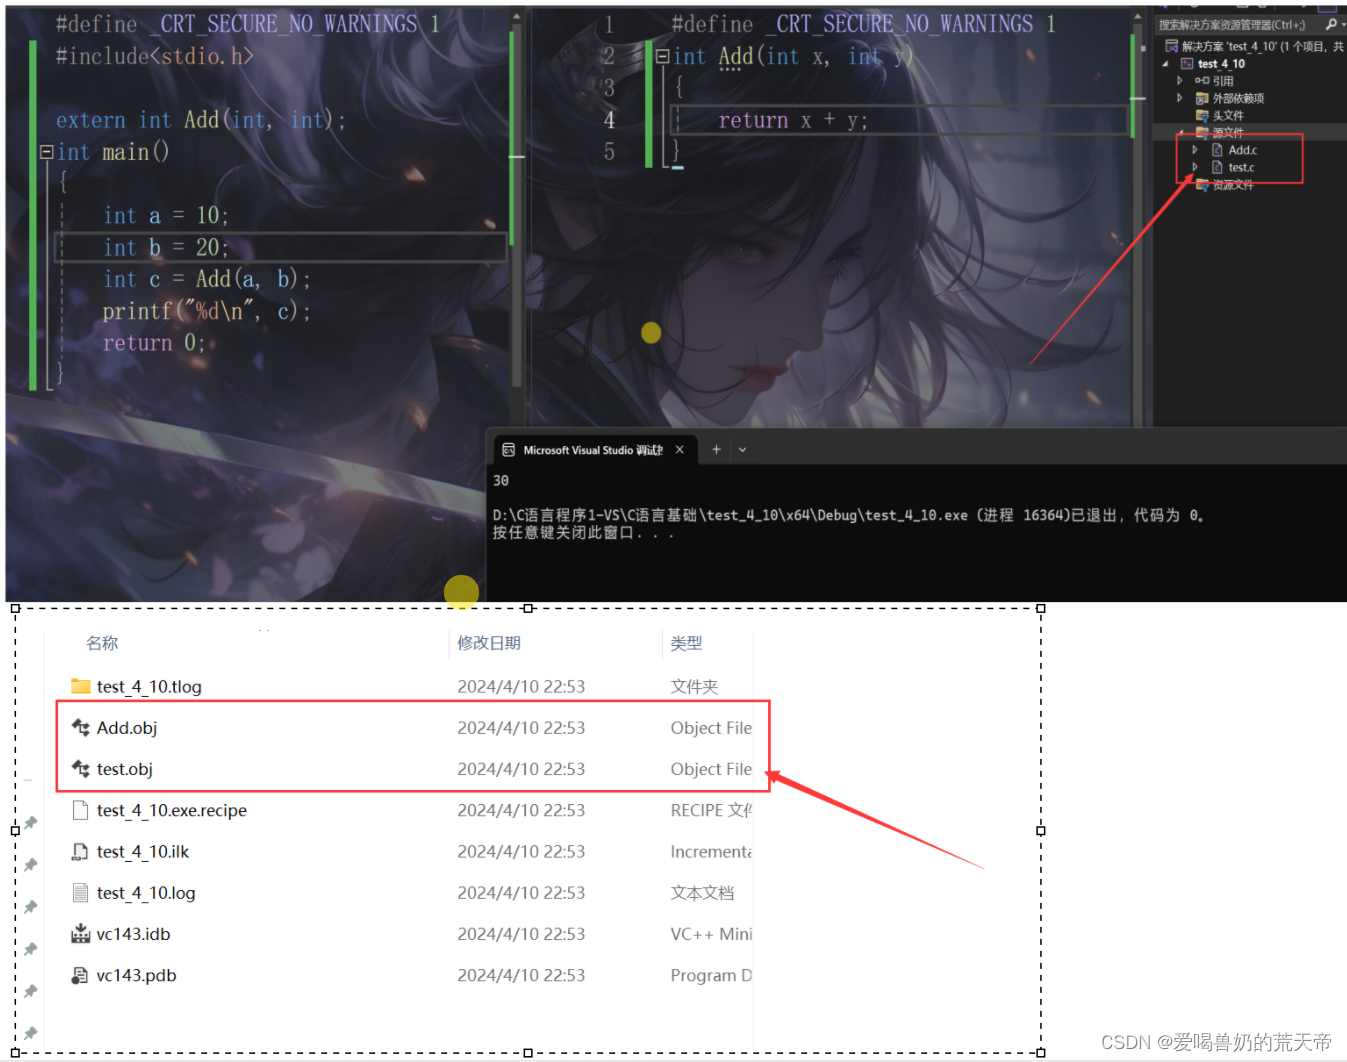The width and height of the screenshot is (1347, 1062).
Task: Click line number 4 in Add.c editor
Action: pyautogui.click(x=609, y=120)
